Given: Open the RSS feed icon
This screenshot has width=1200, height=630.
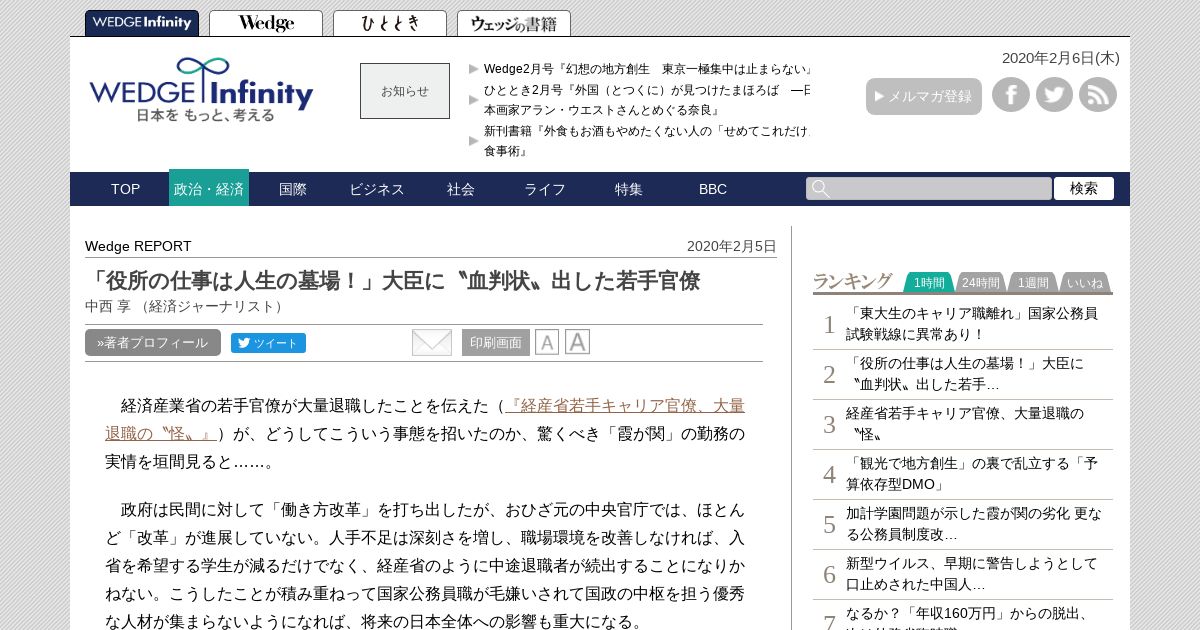Looking at the screenshot, I should pyautogui.click(x=1098, y=95).
